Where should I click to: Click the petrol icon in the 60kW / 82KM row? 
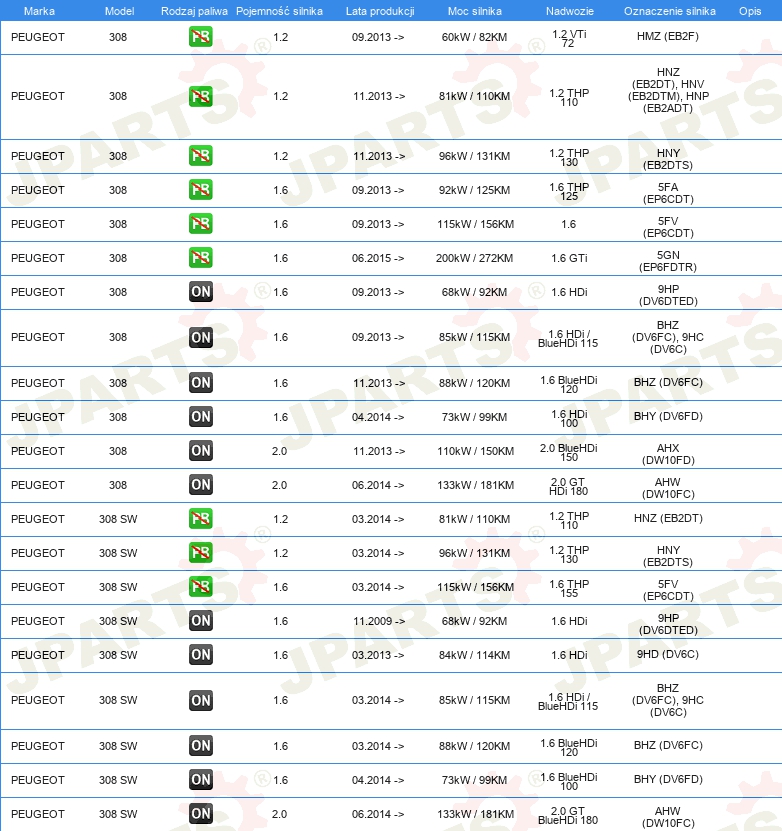[201, 37]
